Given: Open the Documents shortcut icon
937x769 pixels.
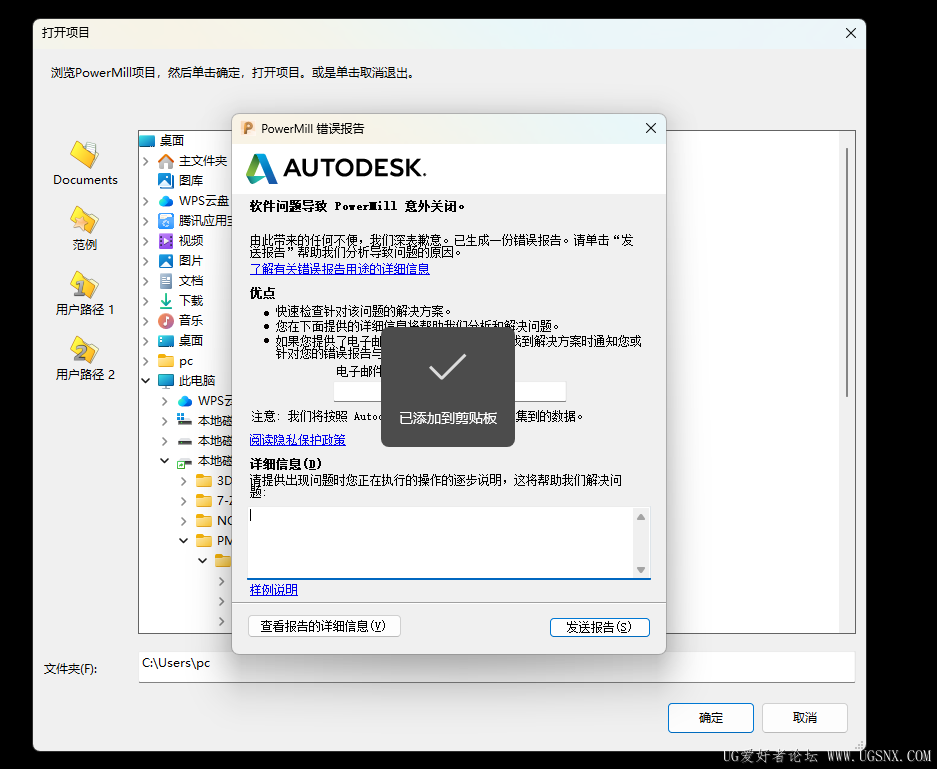Looking at the screenshot, I should [x=85, y=154].
